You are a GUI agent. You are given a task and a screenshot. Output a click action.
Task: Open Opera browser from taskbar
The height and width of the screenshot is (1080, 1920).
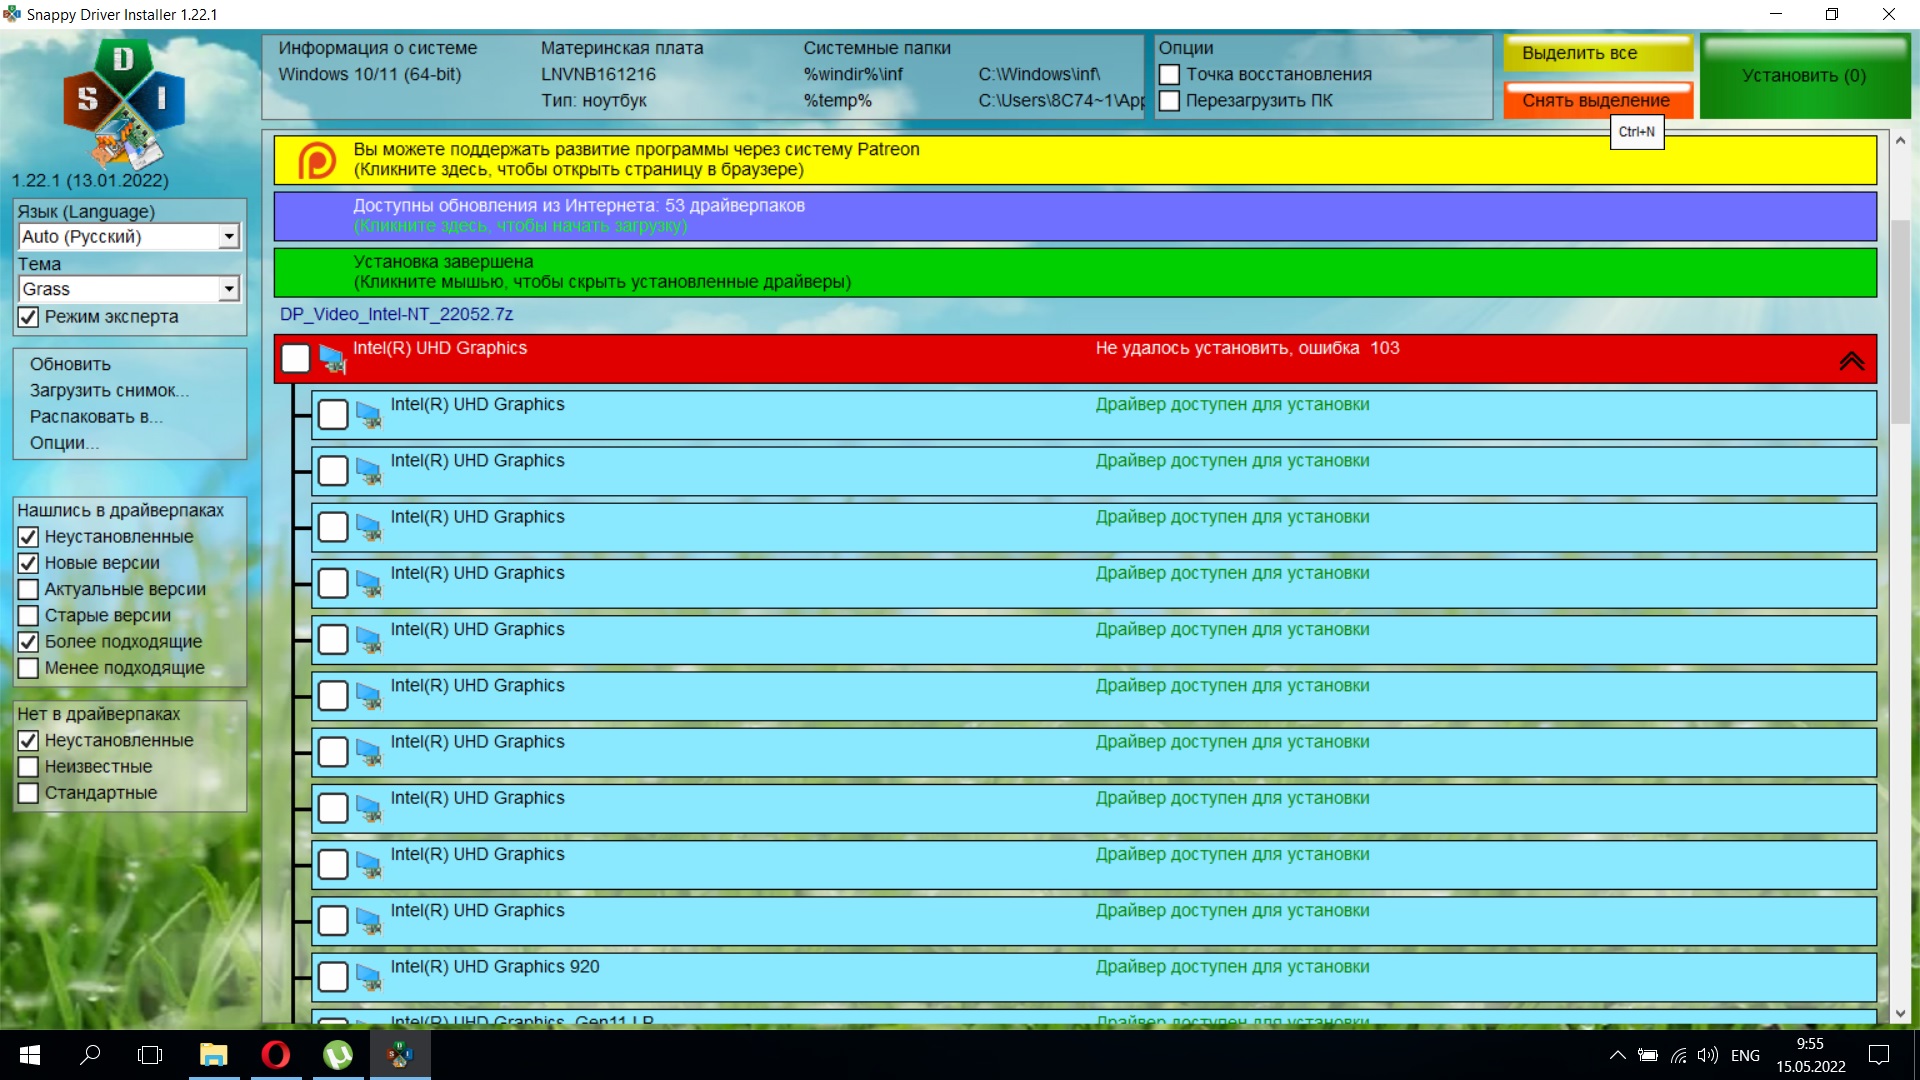[276, 1055]
